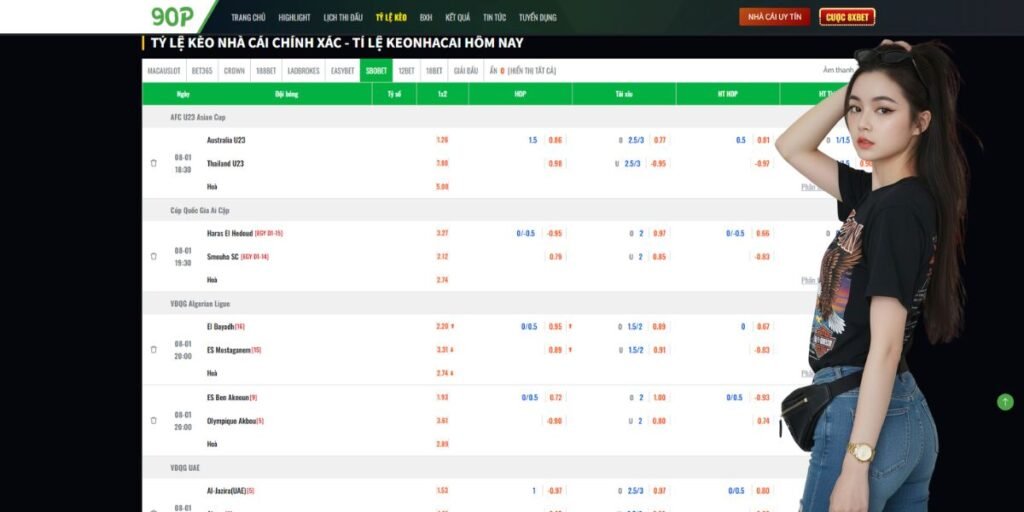Open the Giải Đấu league filter
1024x512 pixels.
[465, 71]
